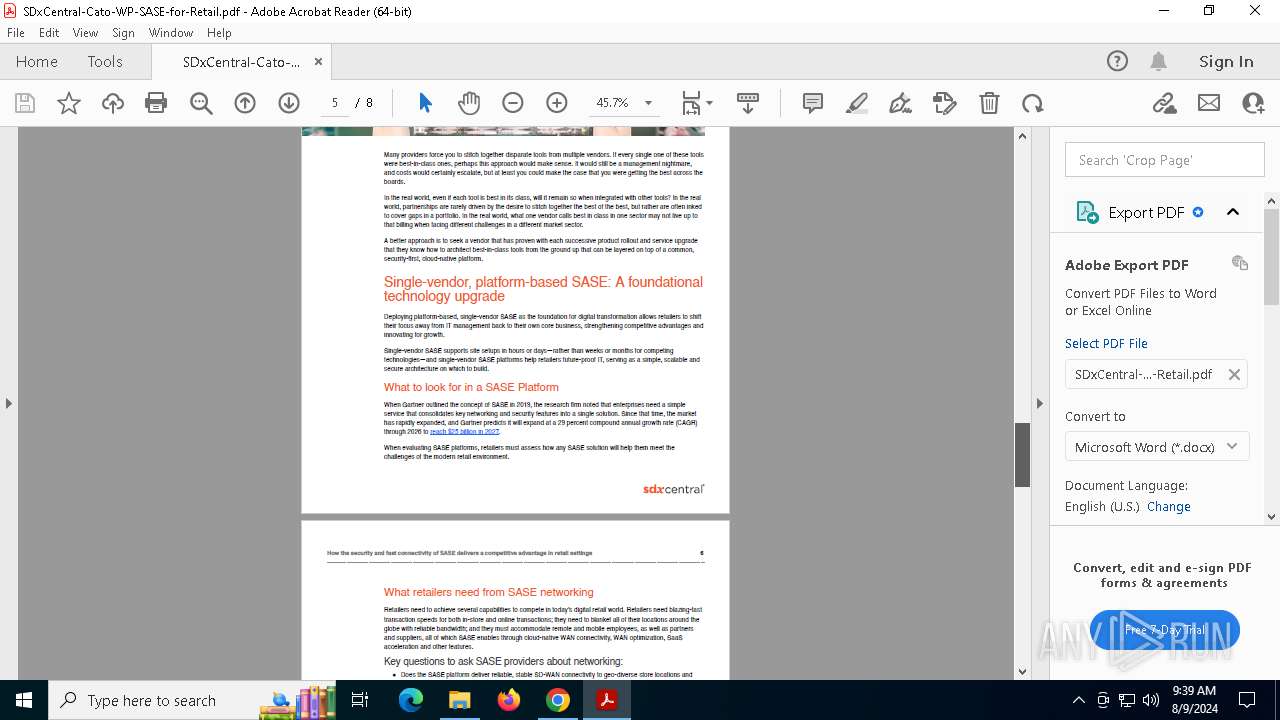Add document to starred favorites
1280x720 pixels.
pyautogui.click(x=69, y=103)
